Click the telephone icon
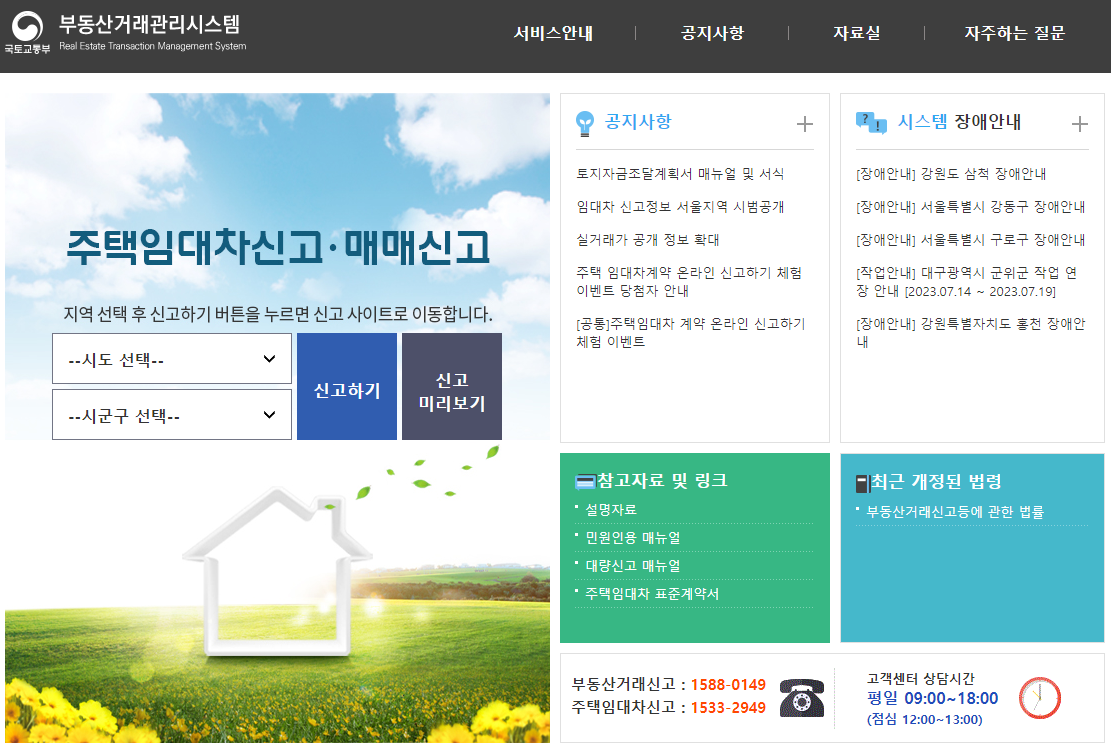 pos(801,698)
